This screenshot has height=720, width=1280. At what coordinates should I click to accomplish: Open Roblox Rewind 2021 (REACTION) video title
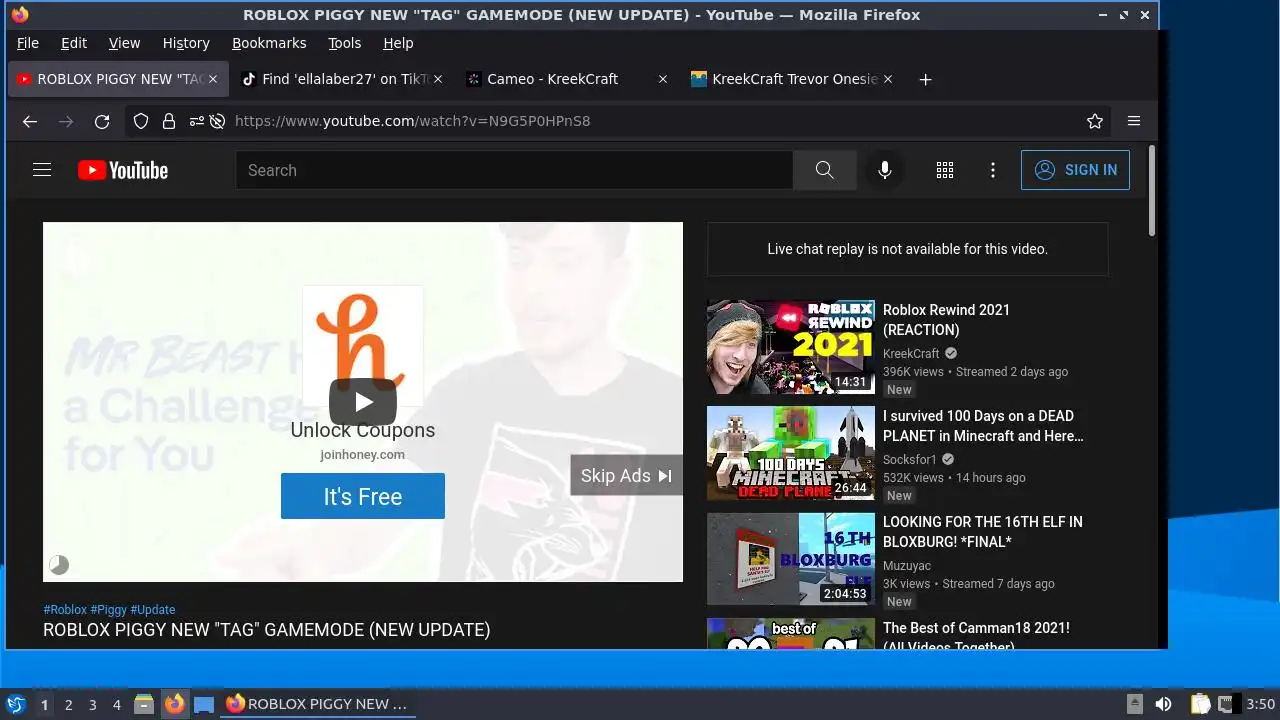946,320
